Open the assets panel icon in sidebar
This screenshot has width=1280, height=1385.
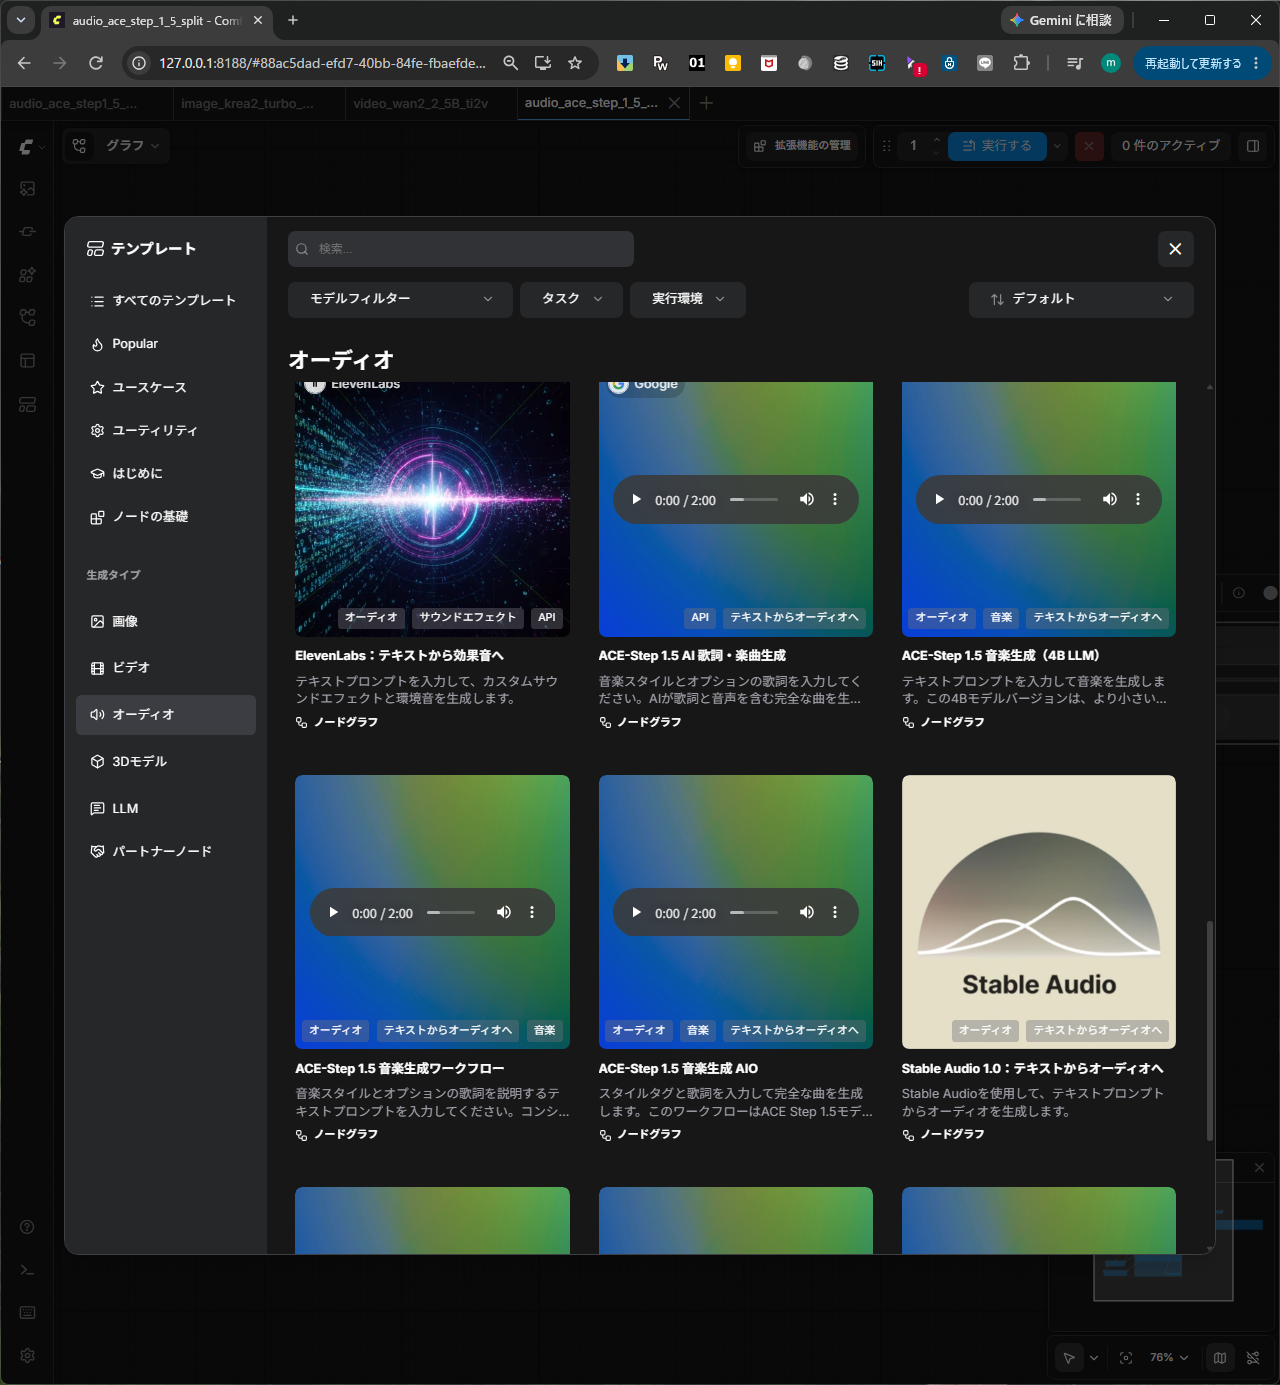point(28,189)
